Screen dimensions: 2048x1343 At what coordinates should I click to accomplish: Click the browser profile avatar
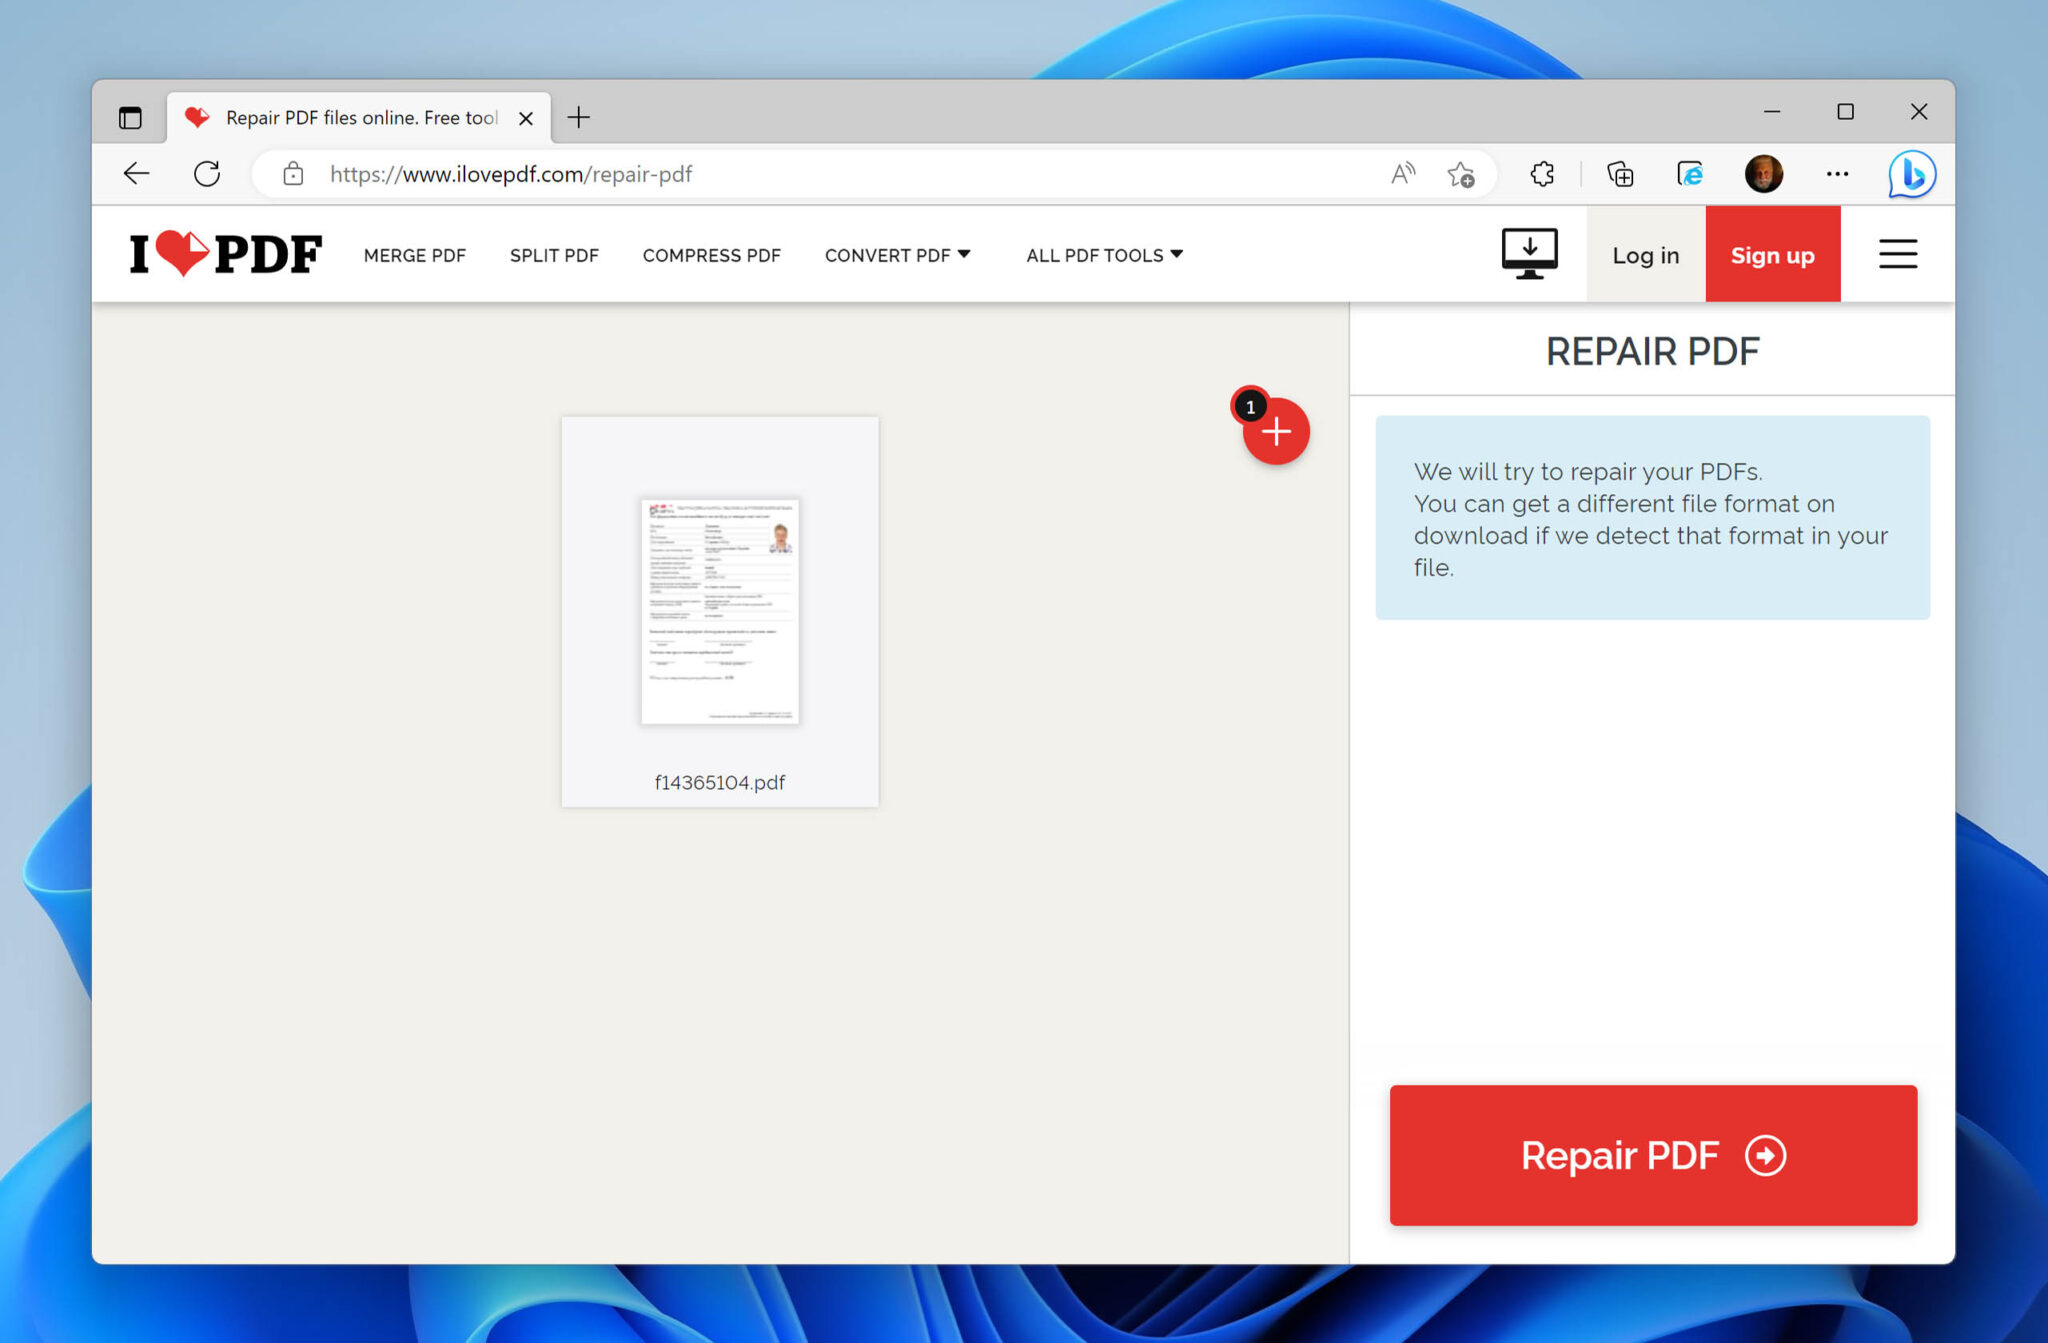[1764, 173]
